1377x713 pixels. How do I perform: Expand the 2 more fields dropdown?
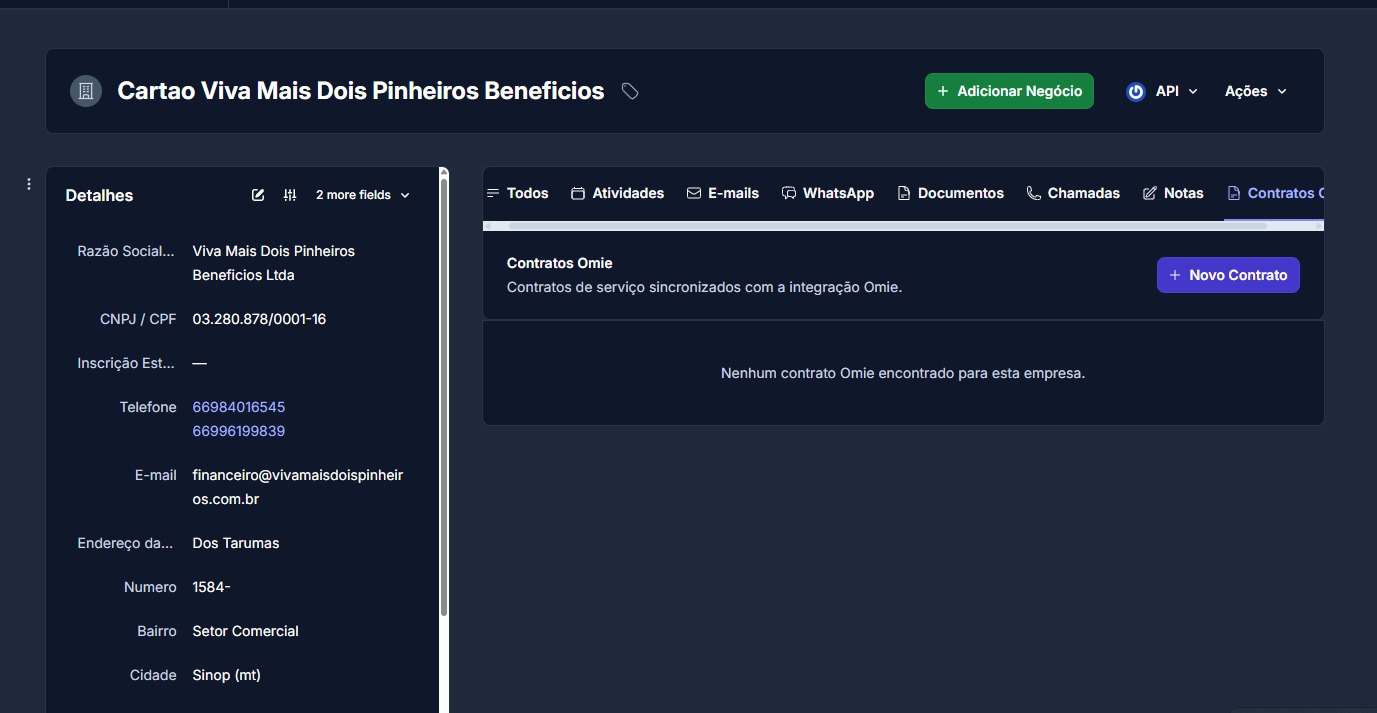click(362, 195)
